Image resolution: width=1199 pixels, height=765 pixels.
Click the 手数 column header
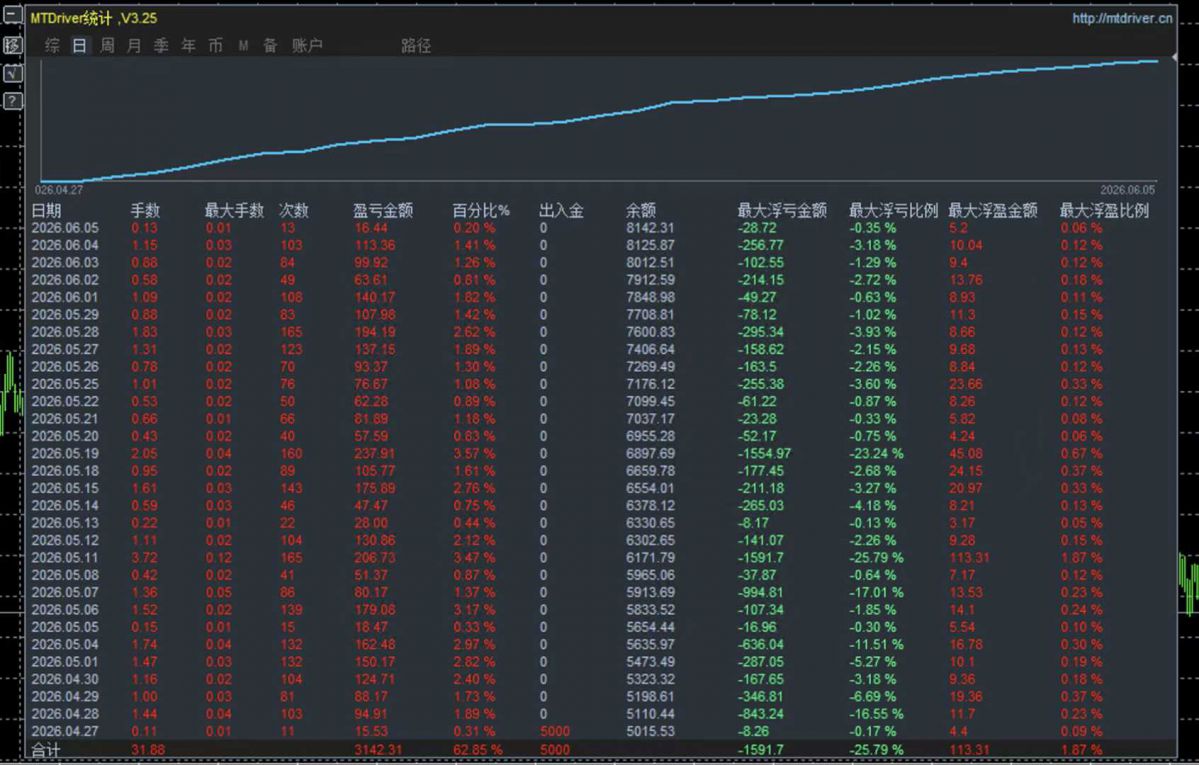pyautogui.click(x=145, y=210)
